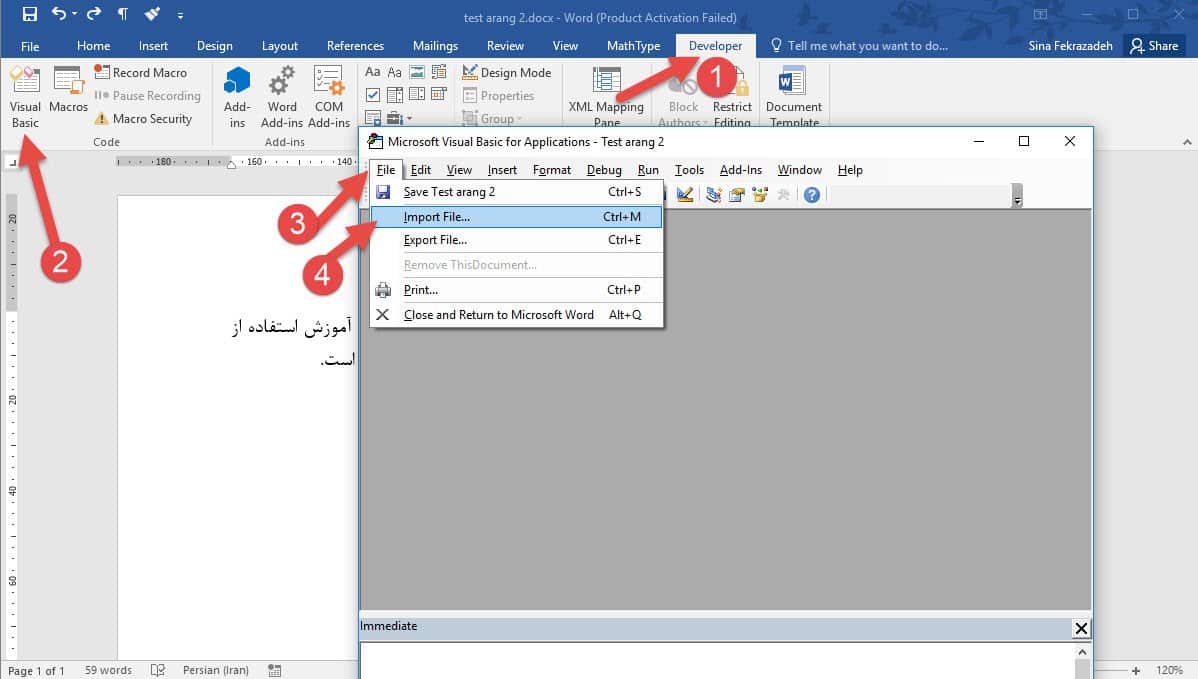Toggle Design Mode in the Controls group

tap(506, 73)
